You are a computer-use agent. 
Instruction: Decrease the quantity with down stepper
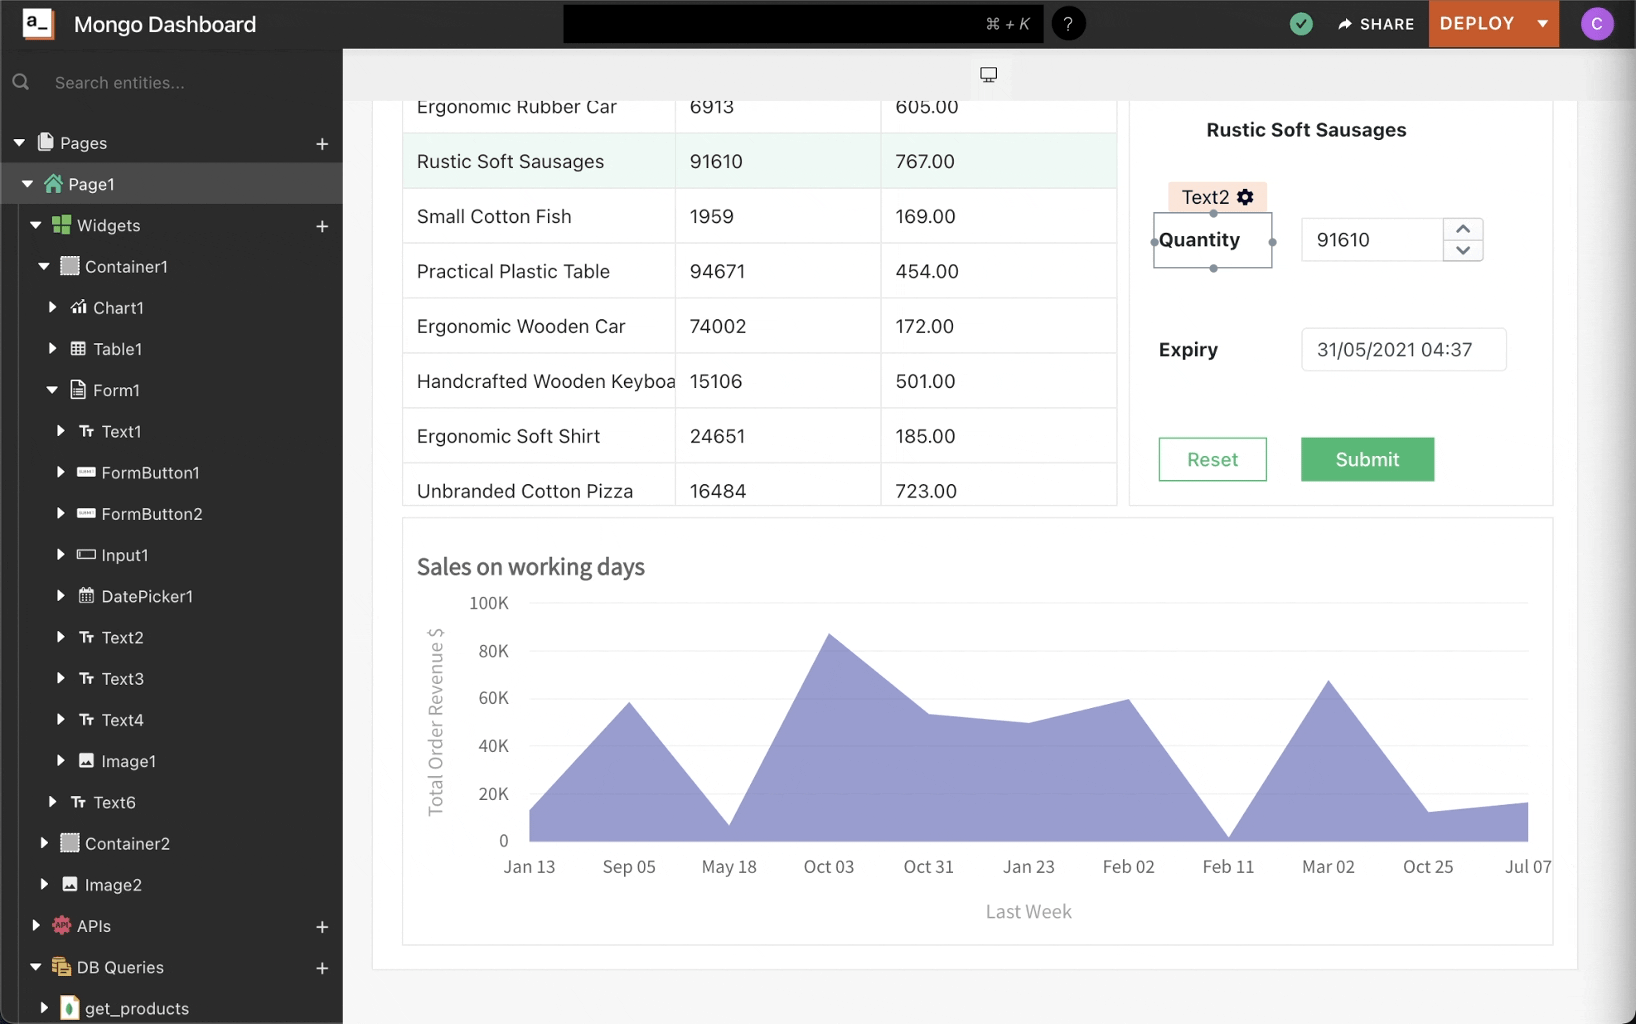[x=1463, y=251]
